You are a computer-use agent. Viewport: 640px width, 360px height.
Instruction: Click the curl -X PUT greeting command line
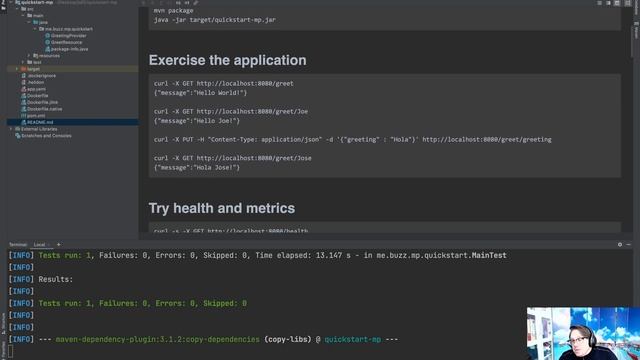(x=353, y=140)
